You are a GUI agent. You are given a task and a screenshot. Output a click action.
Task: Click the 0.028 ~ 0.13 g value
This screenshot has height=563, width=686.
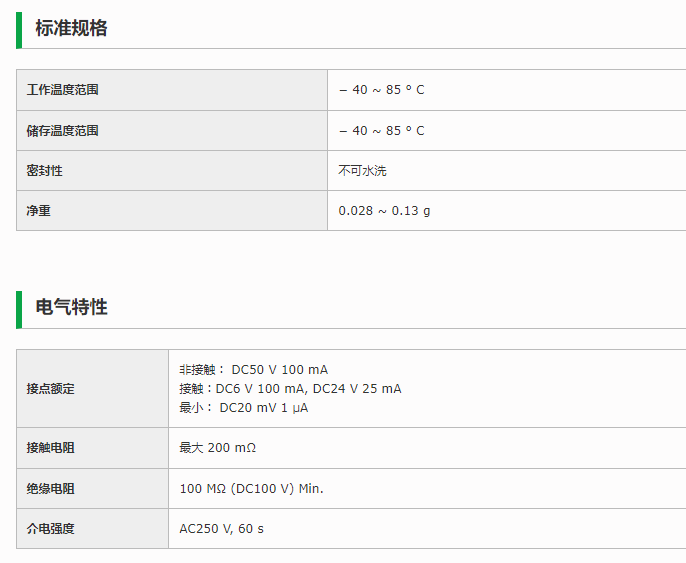coord(384,211)
